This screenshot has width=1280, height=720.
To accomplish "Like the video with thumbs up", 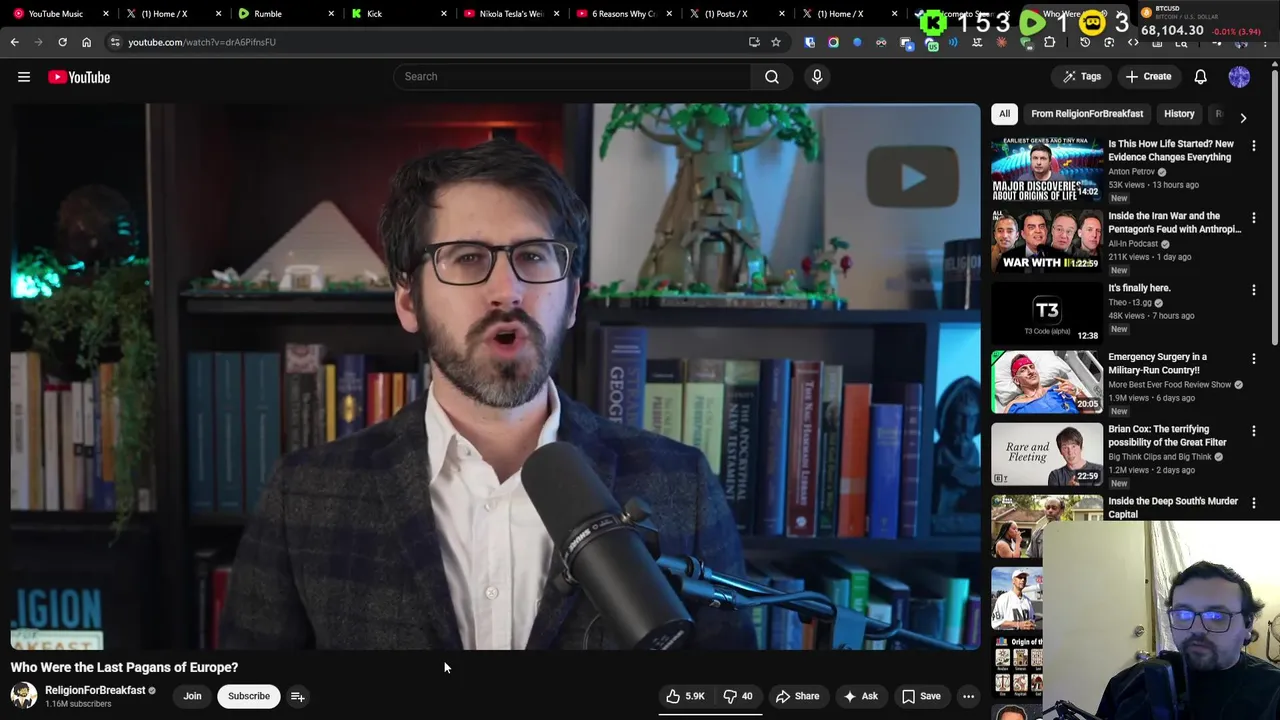I will pos(686,696).
